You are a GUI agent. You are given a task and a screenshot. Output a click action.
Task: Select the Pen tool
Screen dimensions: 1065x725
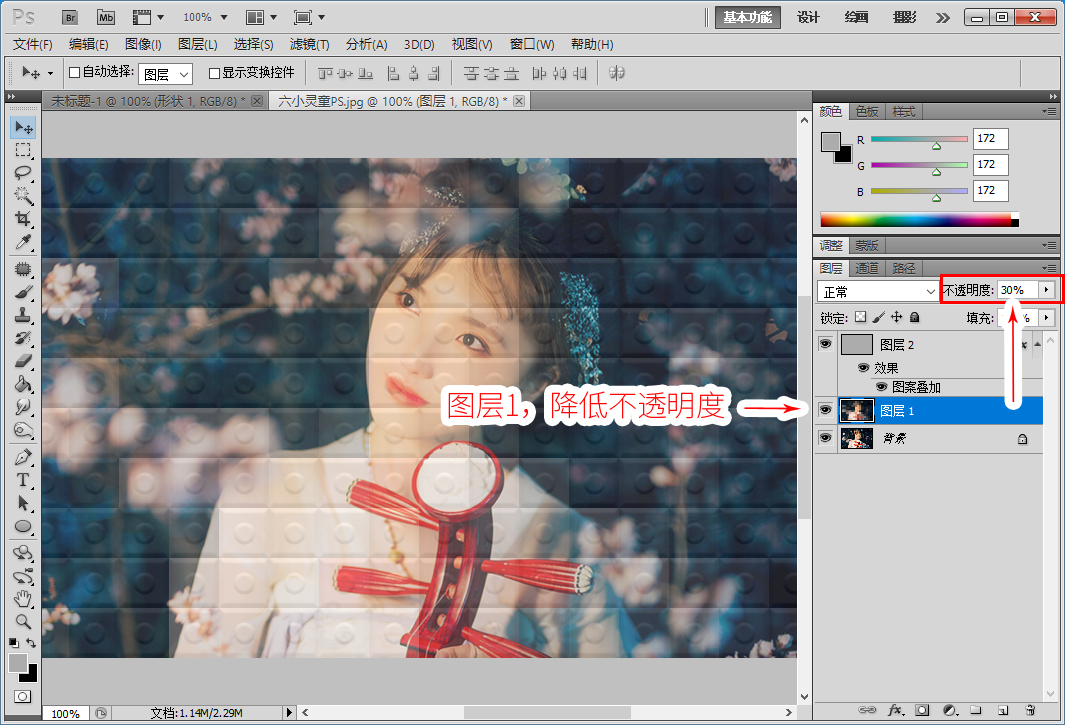tap(23, 457)
